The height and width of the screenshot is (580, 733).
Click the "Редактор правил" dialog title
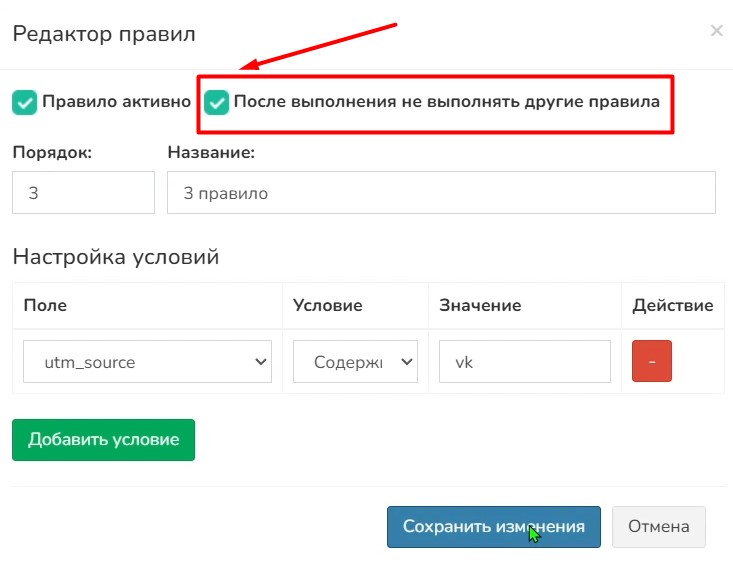[103, 34]
